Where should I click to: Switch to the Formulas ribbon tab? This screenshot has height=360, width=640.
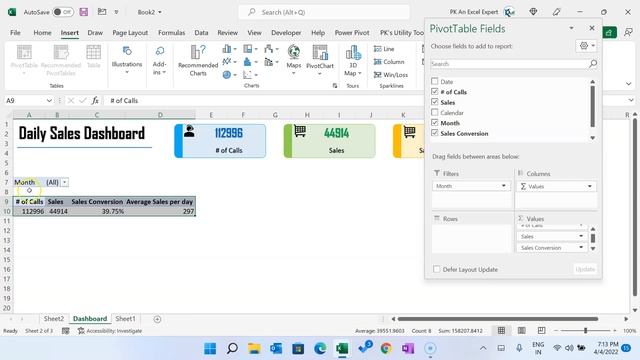click(171, 33)
